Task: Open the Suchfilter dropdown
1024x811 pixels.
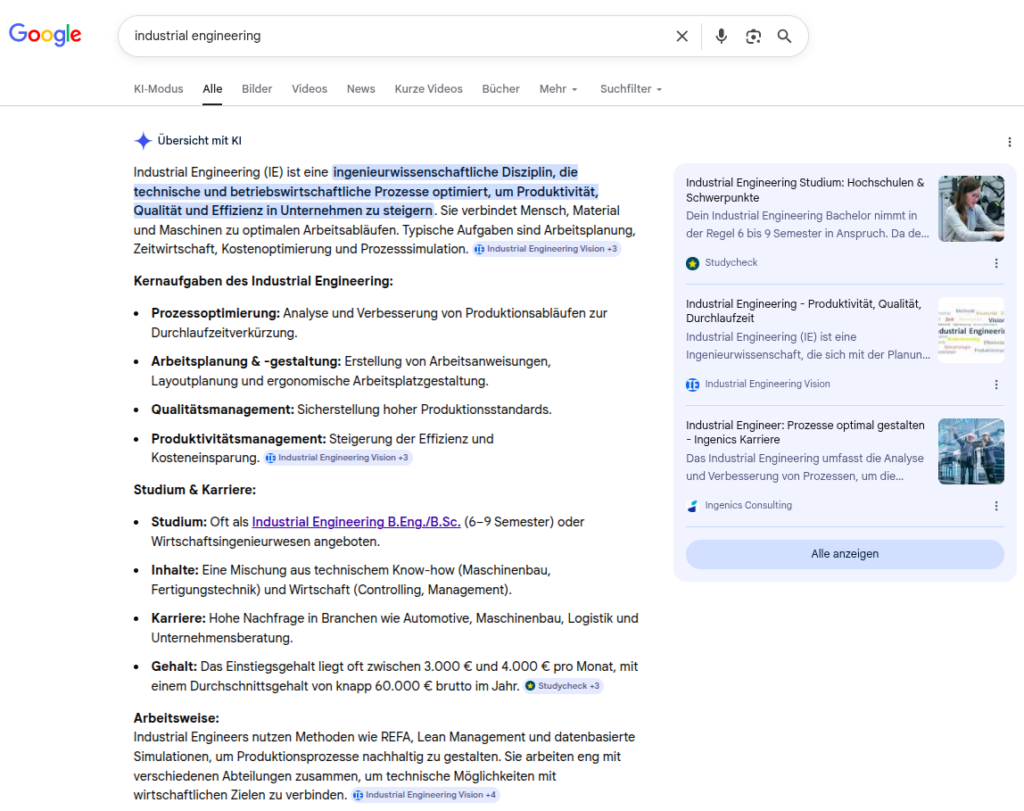Action: [630, 89]
